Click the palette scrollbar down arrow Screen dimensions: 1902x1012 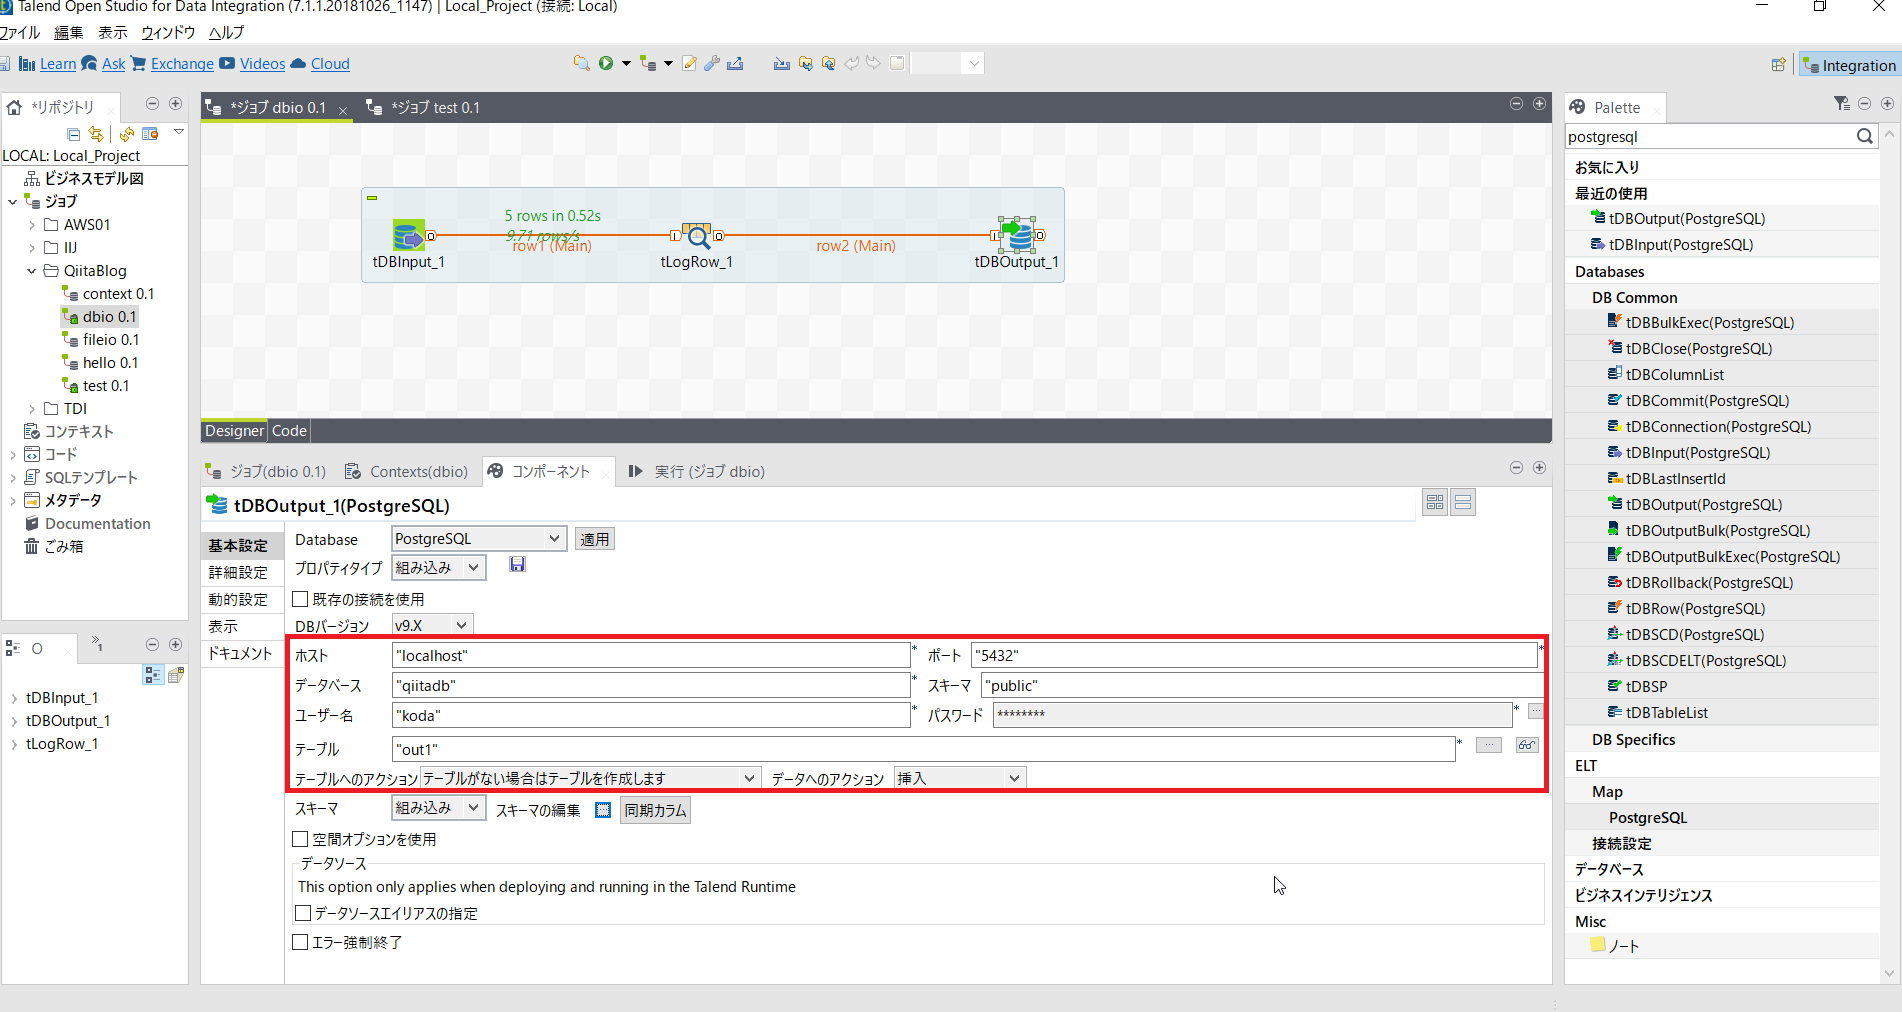click(x=1889, y=972)
